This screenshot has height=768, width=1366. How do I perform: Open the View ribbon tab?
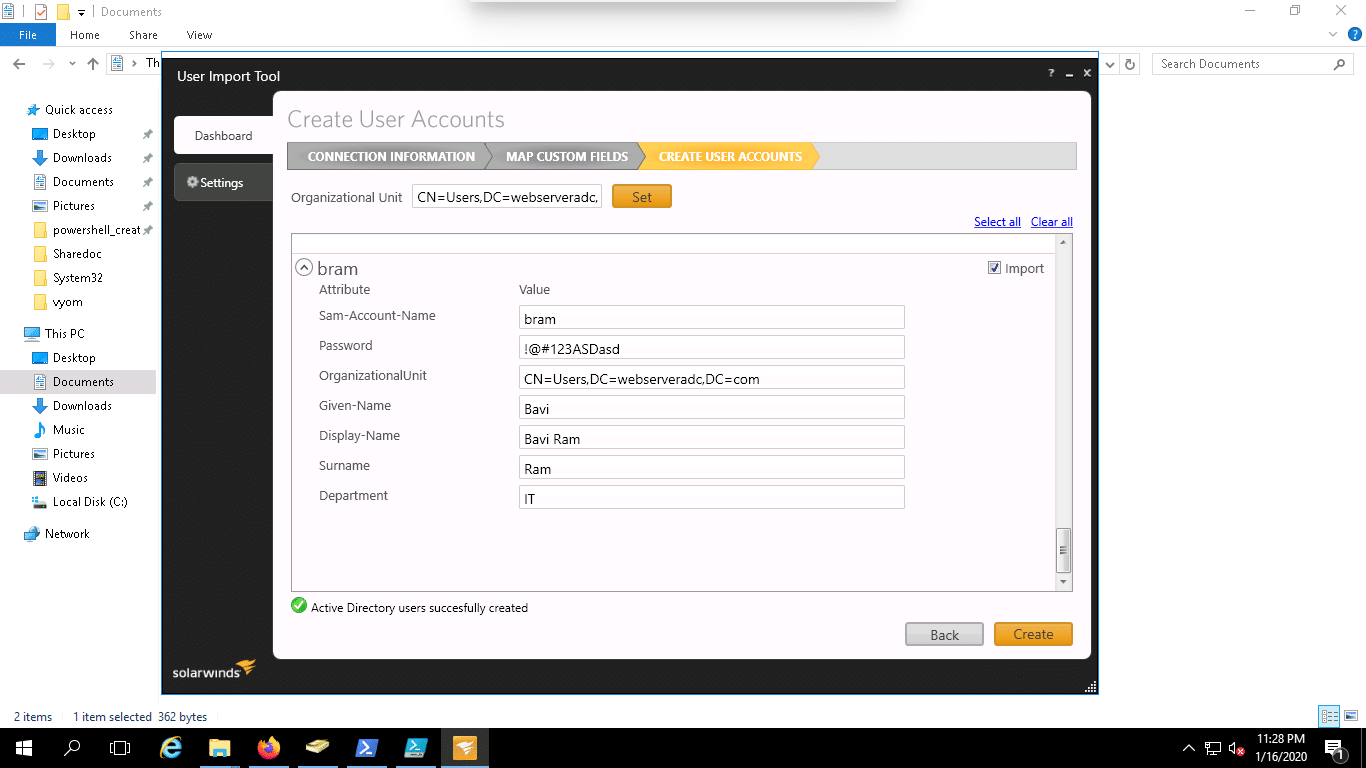click(x=199, y=35)
